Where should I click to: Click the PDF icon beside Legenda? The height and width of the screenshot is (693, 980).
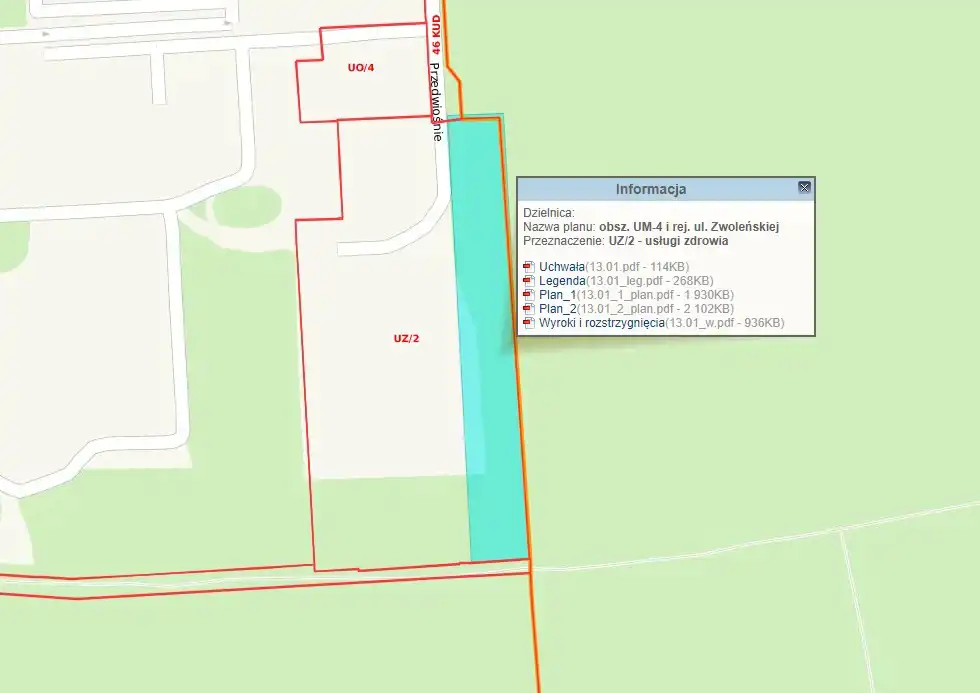[529, 281]
